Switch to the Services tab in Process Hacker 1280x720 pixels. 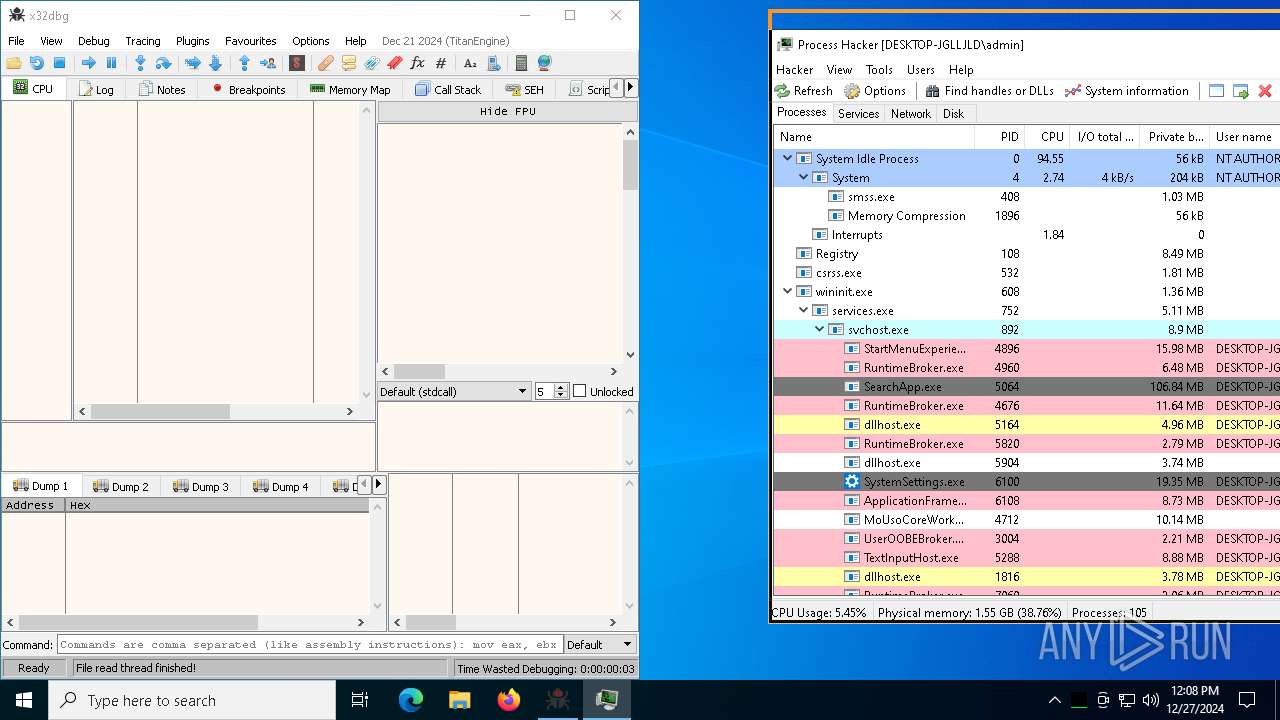[858, 113]
